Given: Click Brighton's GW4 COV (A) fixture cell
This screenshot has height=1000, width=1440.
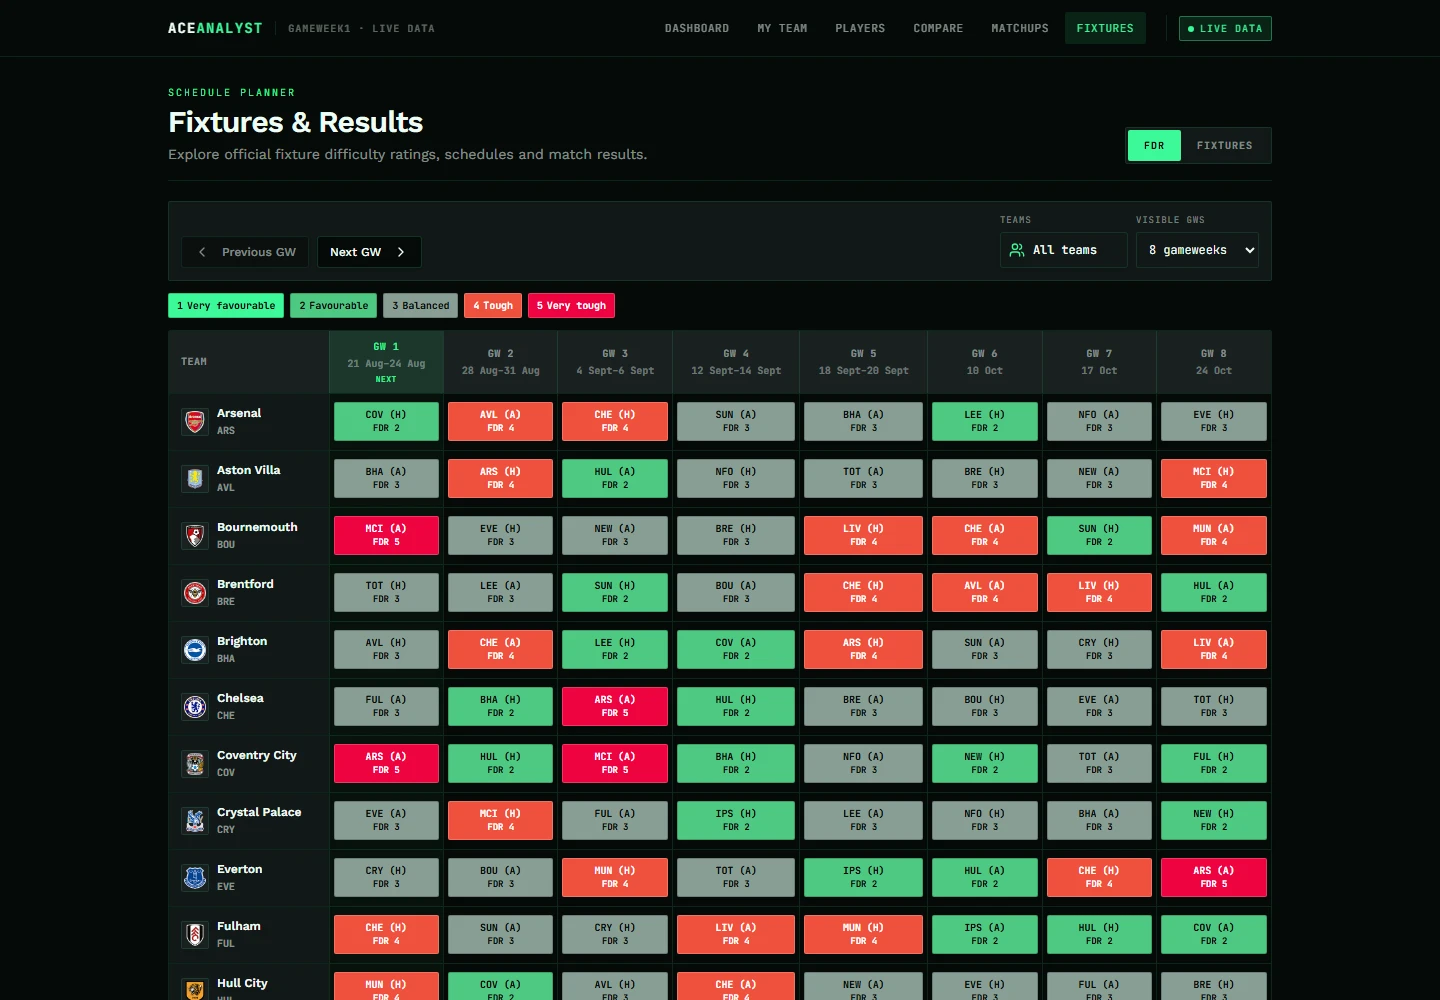Looking at the screenshot, I should (736, 649).
